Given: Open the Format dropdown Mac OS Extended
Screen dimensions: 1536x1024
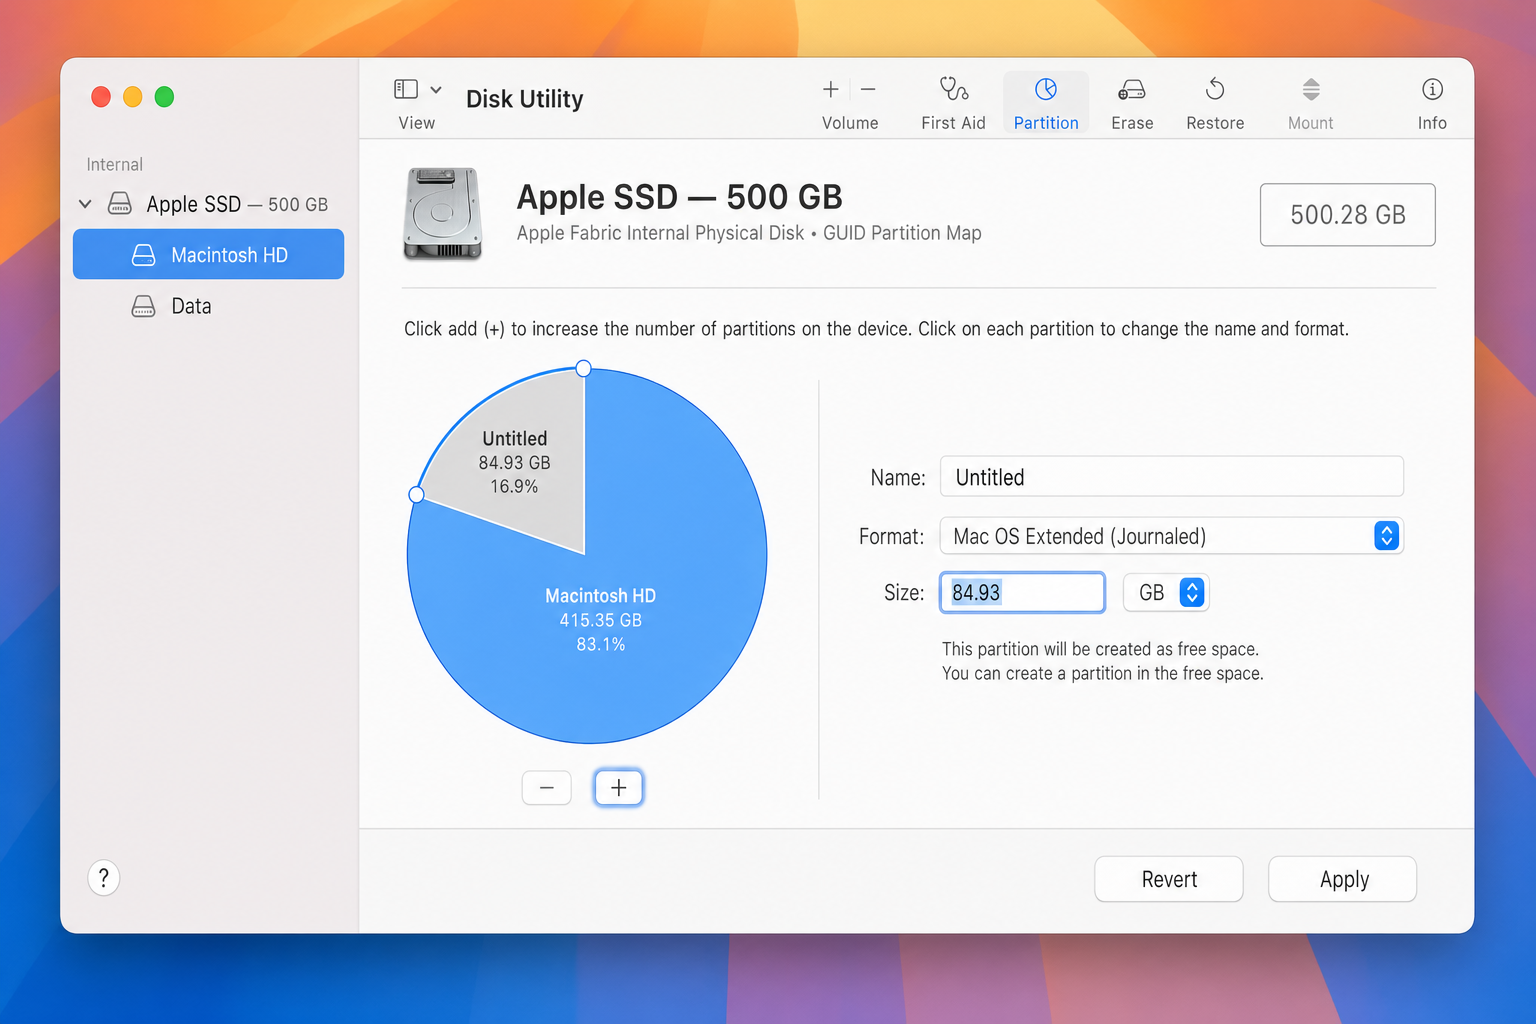Looking at the screenshot, I should [1172, 536].
